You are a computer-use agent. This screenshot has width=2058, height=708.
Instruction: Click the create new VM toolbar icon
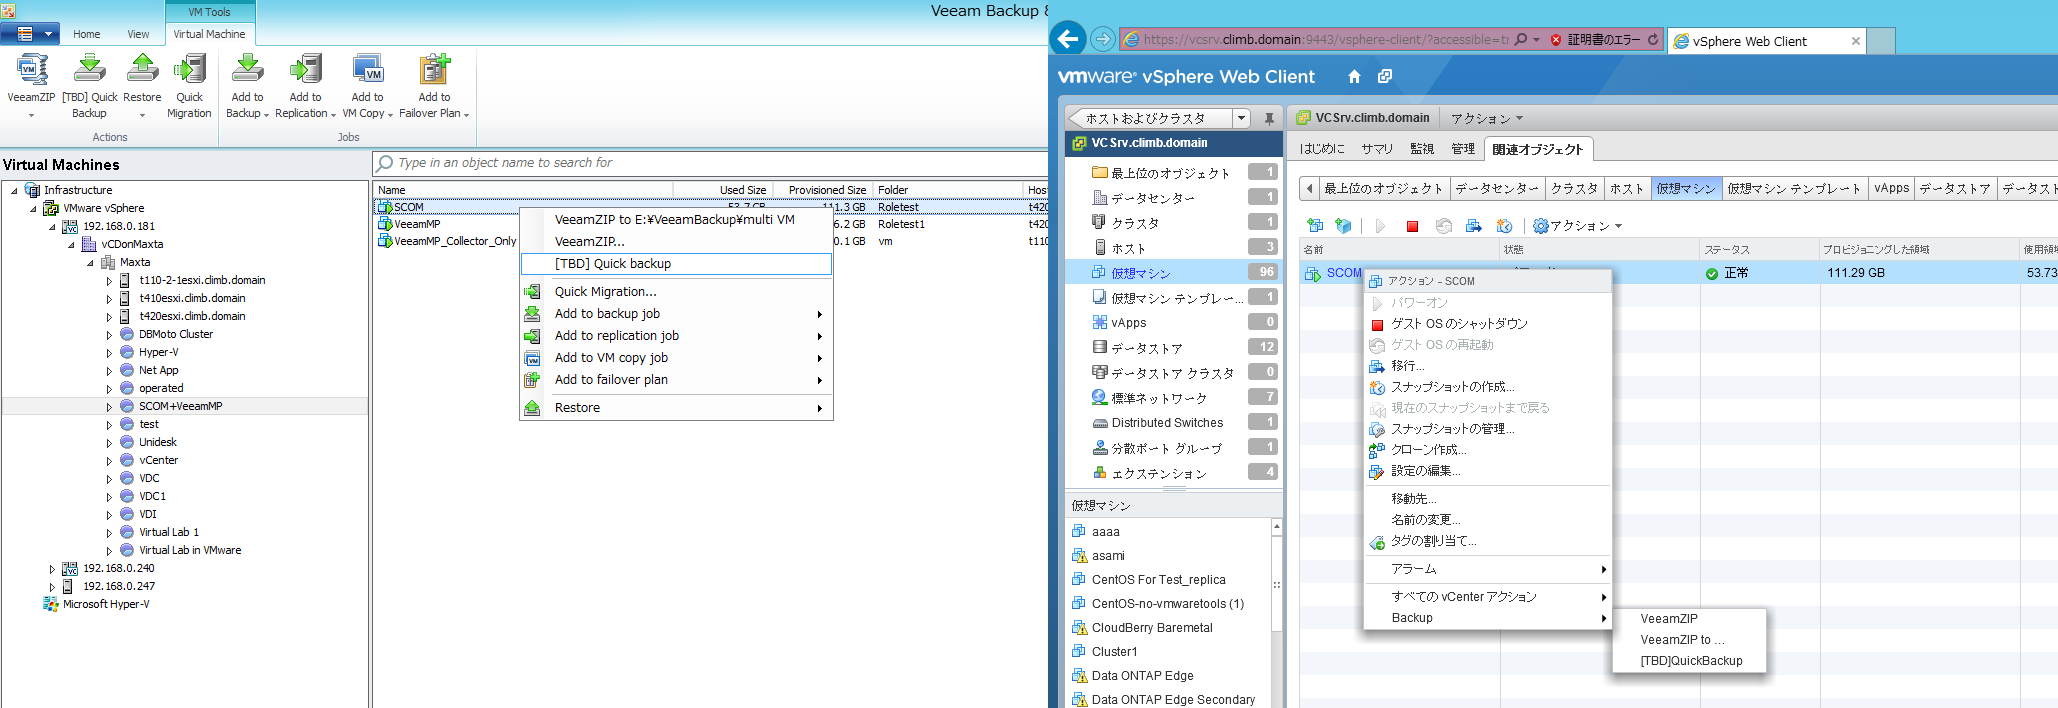(1315, 226)
